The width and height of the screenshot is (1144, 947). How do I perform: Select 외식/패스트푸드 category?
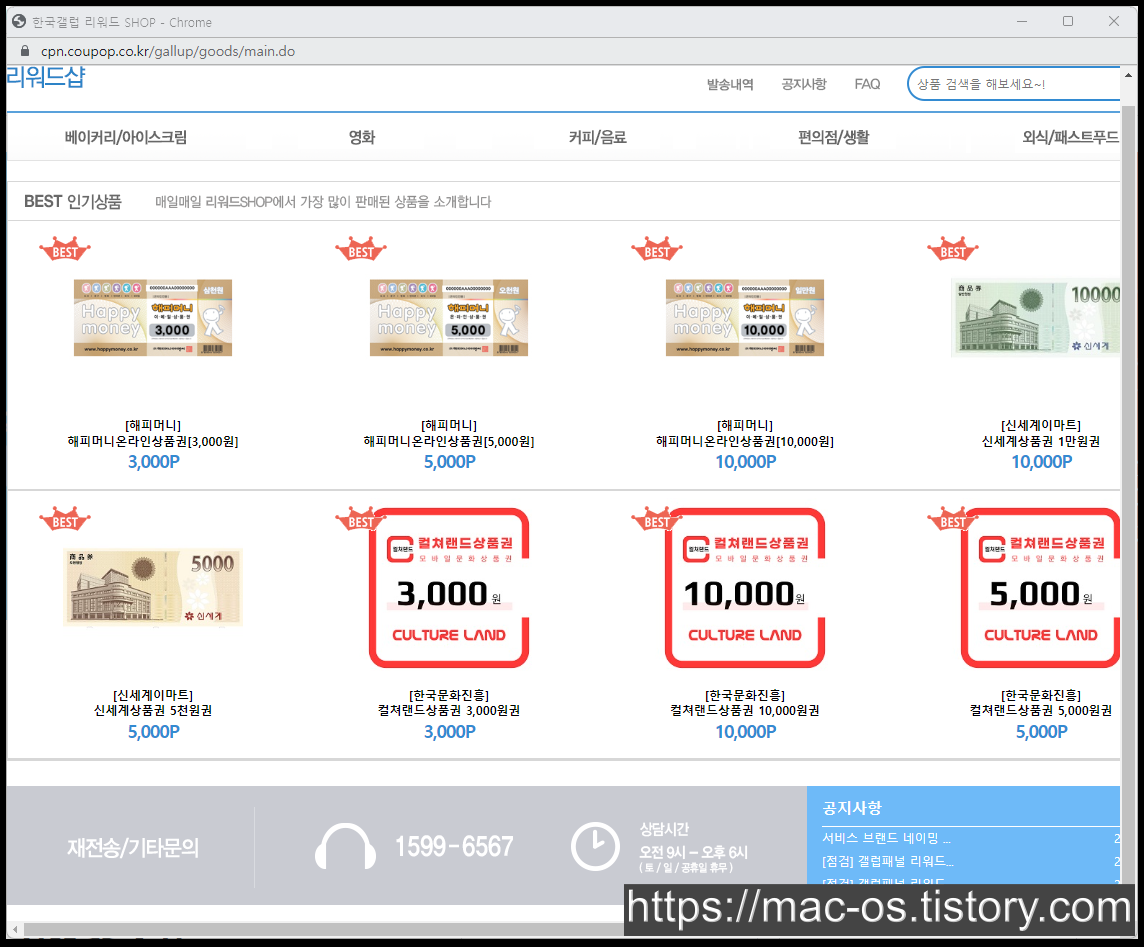(x=1070, y=137)
